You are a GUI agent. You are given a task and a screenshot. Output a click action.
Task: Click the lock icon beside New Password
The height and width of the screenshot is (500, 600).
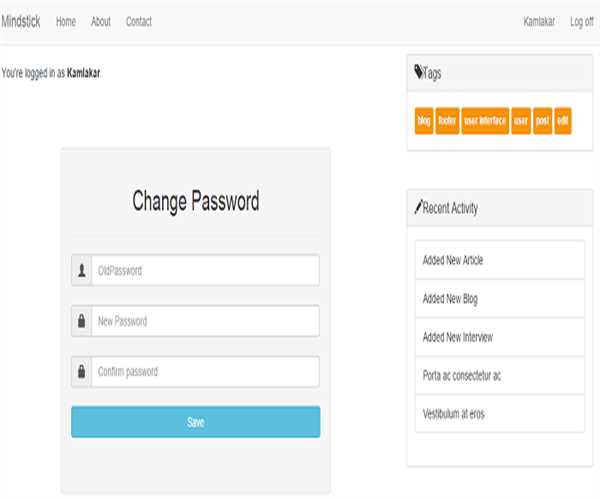pos(81,321)
